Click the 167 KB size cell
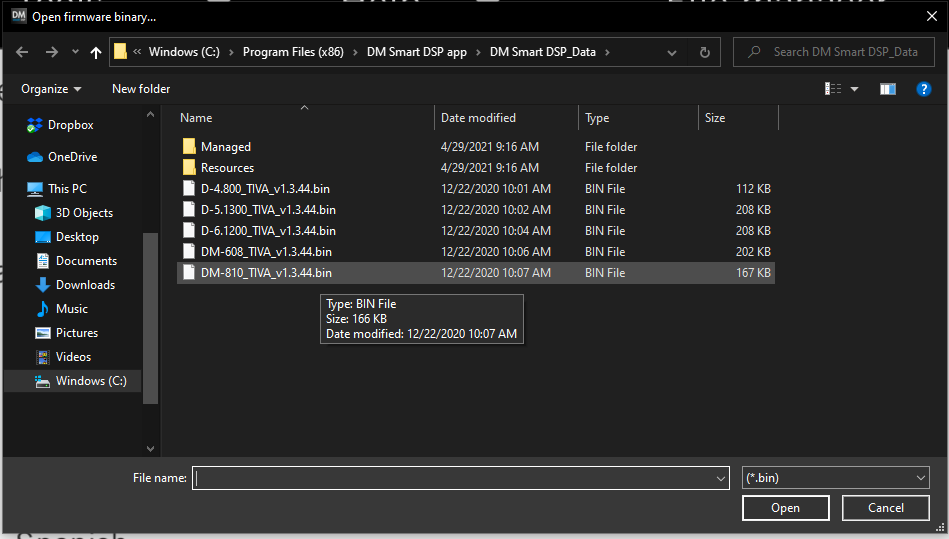The height and width of the screenshot is (539, 949). [753, 273]
